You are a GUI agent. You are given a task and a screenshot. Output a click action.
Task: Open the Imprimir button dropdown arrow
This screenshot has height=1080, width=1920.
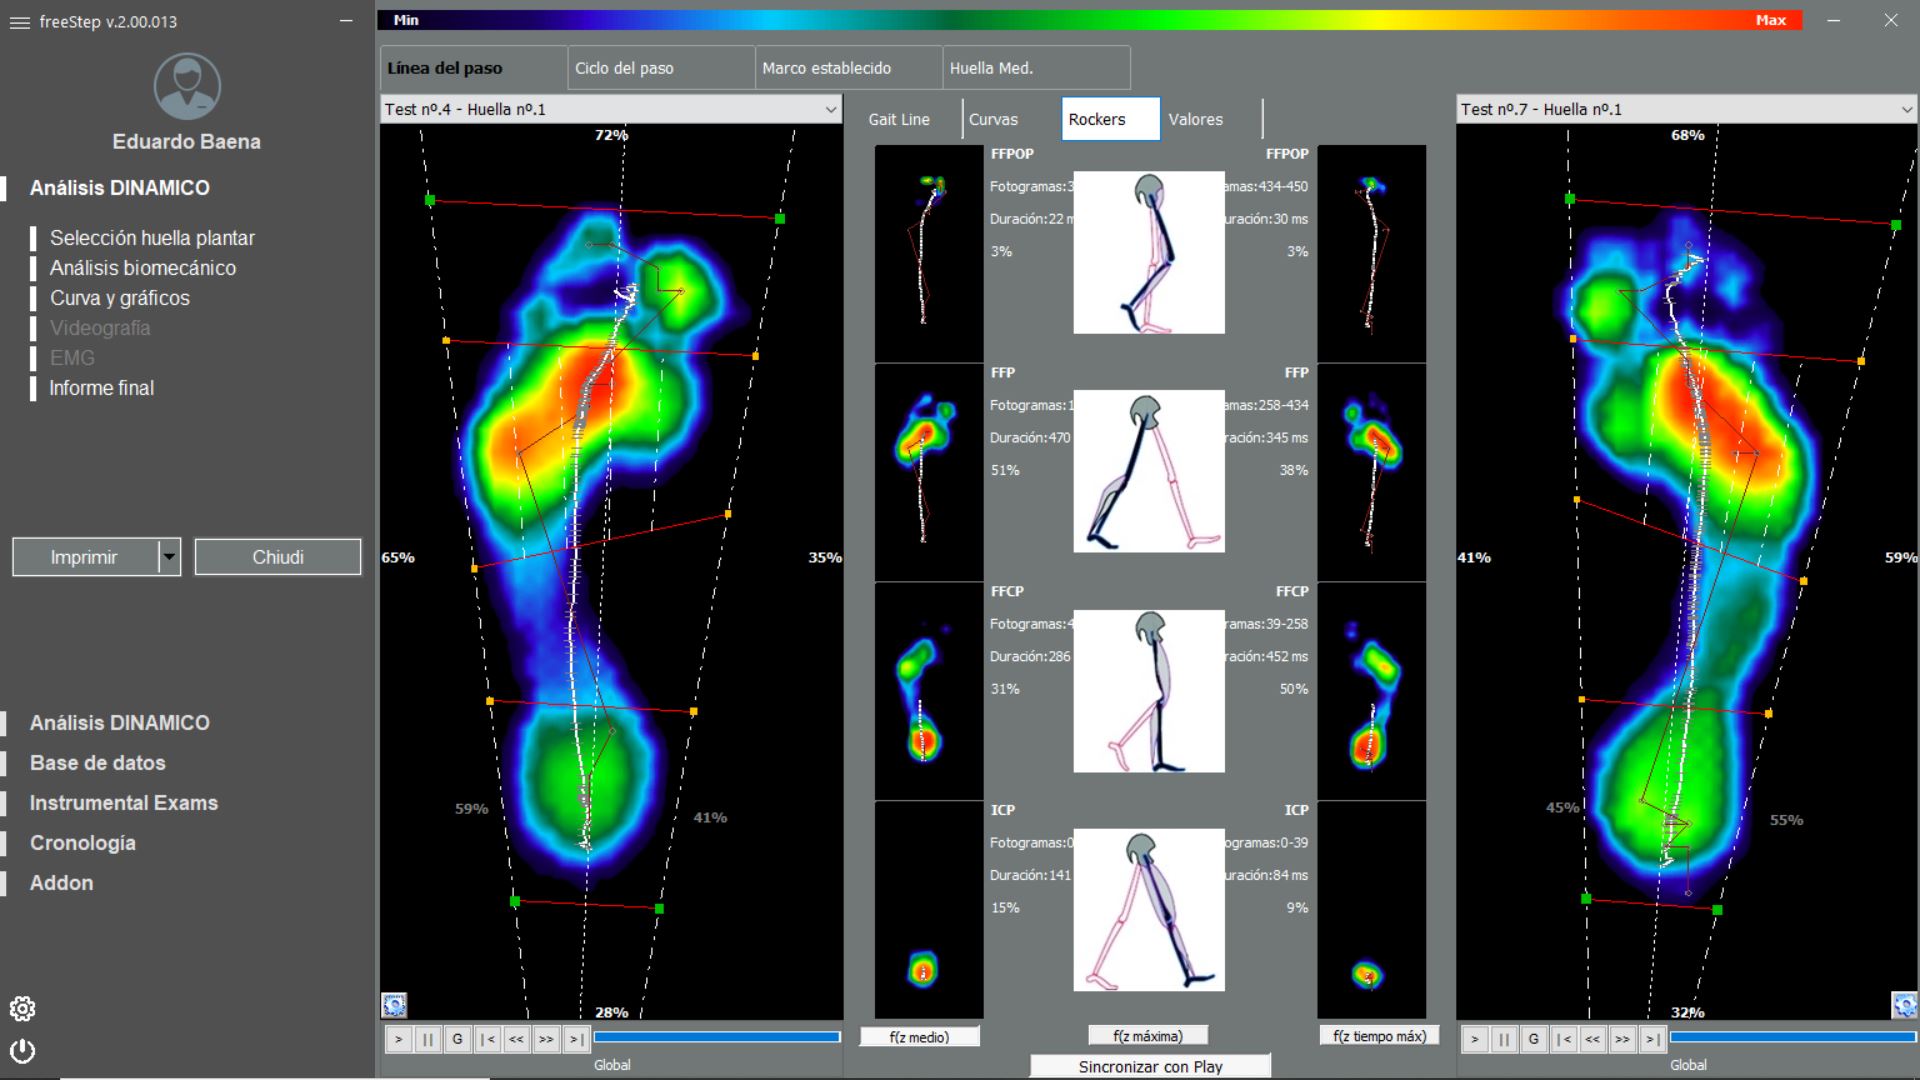(169, 557)
